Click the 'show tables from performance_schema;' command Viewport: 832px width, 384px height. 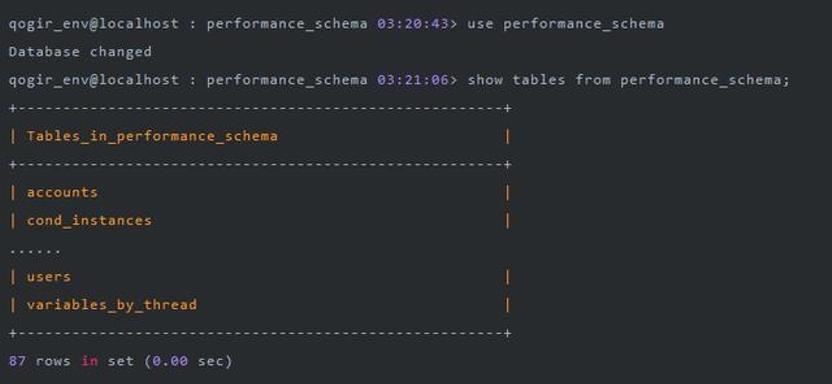click(x=628, y=80)
